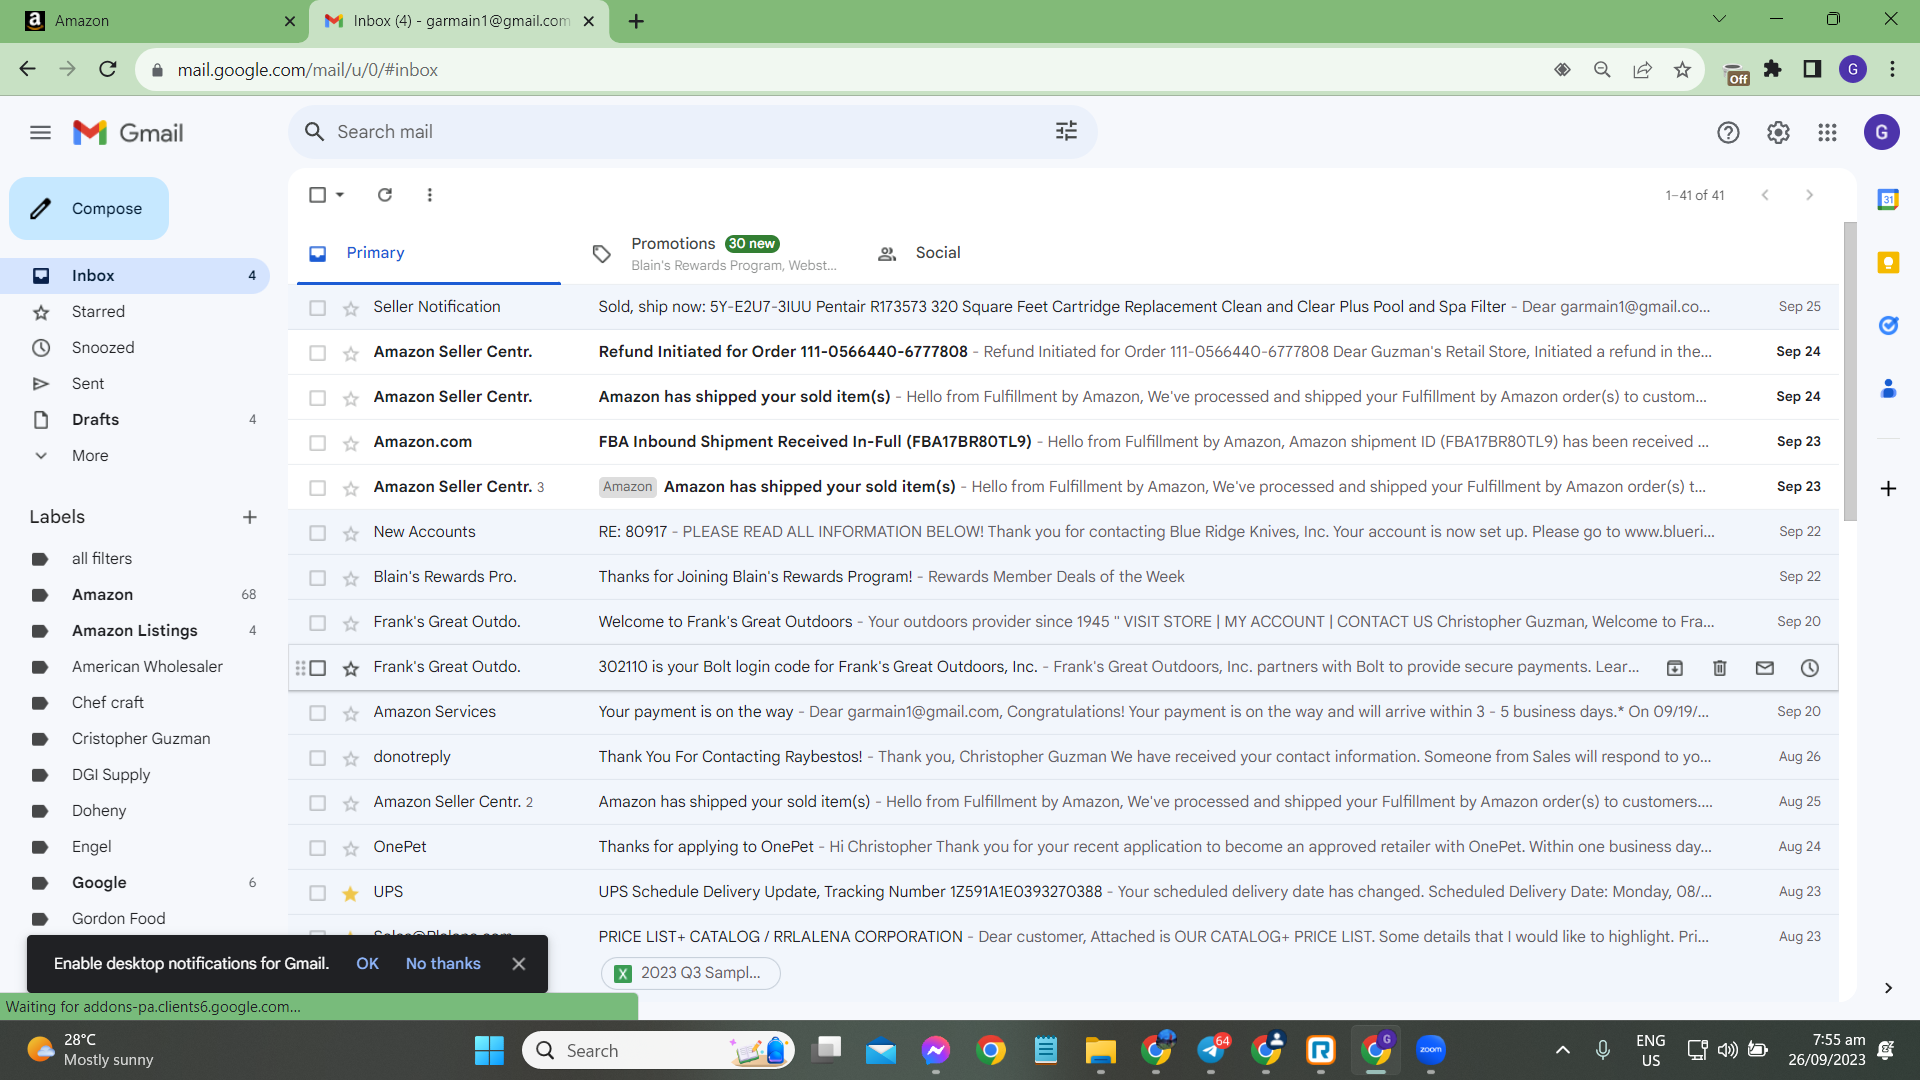Select the Refund Initiated email checkbox
Image resolution: width=1920 pixels, height=1080 pixels.
pos(318,353)
